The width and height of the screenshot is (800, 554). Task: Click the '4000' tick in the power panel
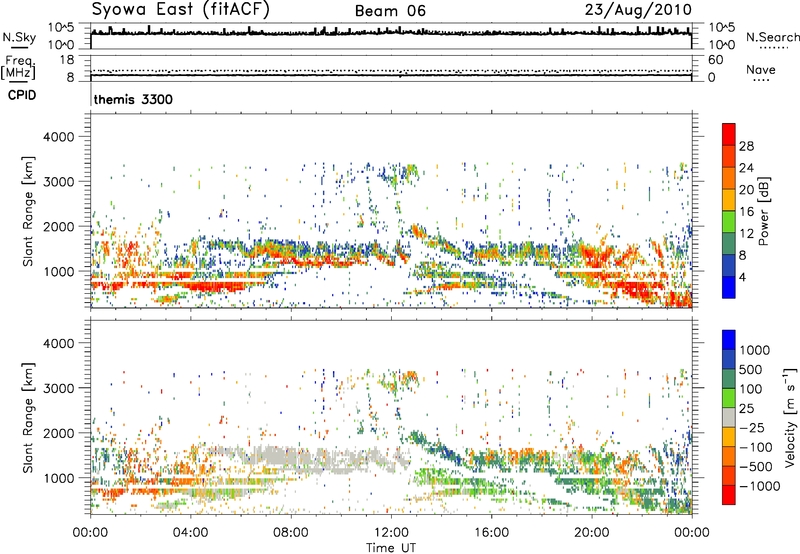58,137
